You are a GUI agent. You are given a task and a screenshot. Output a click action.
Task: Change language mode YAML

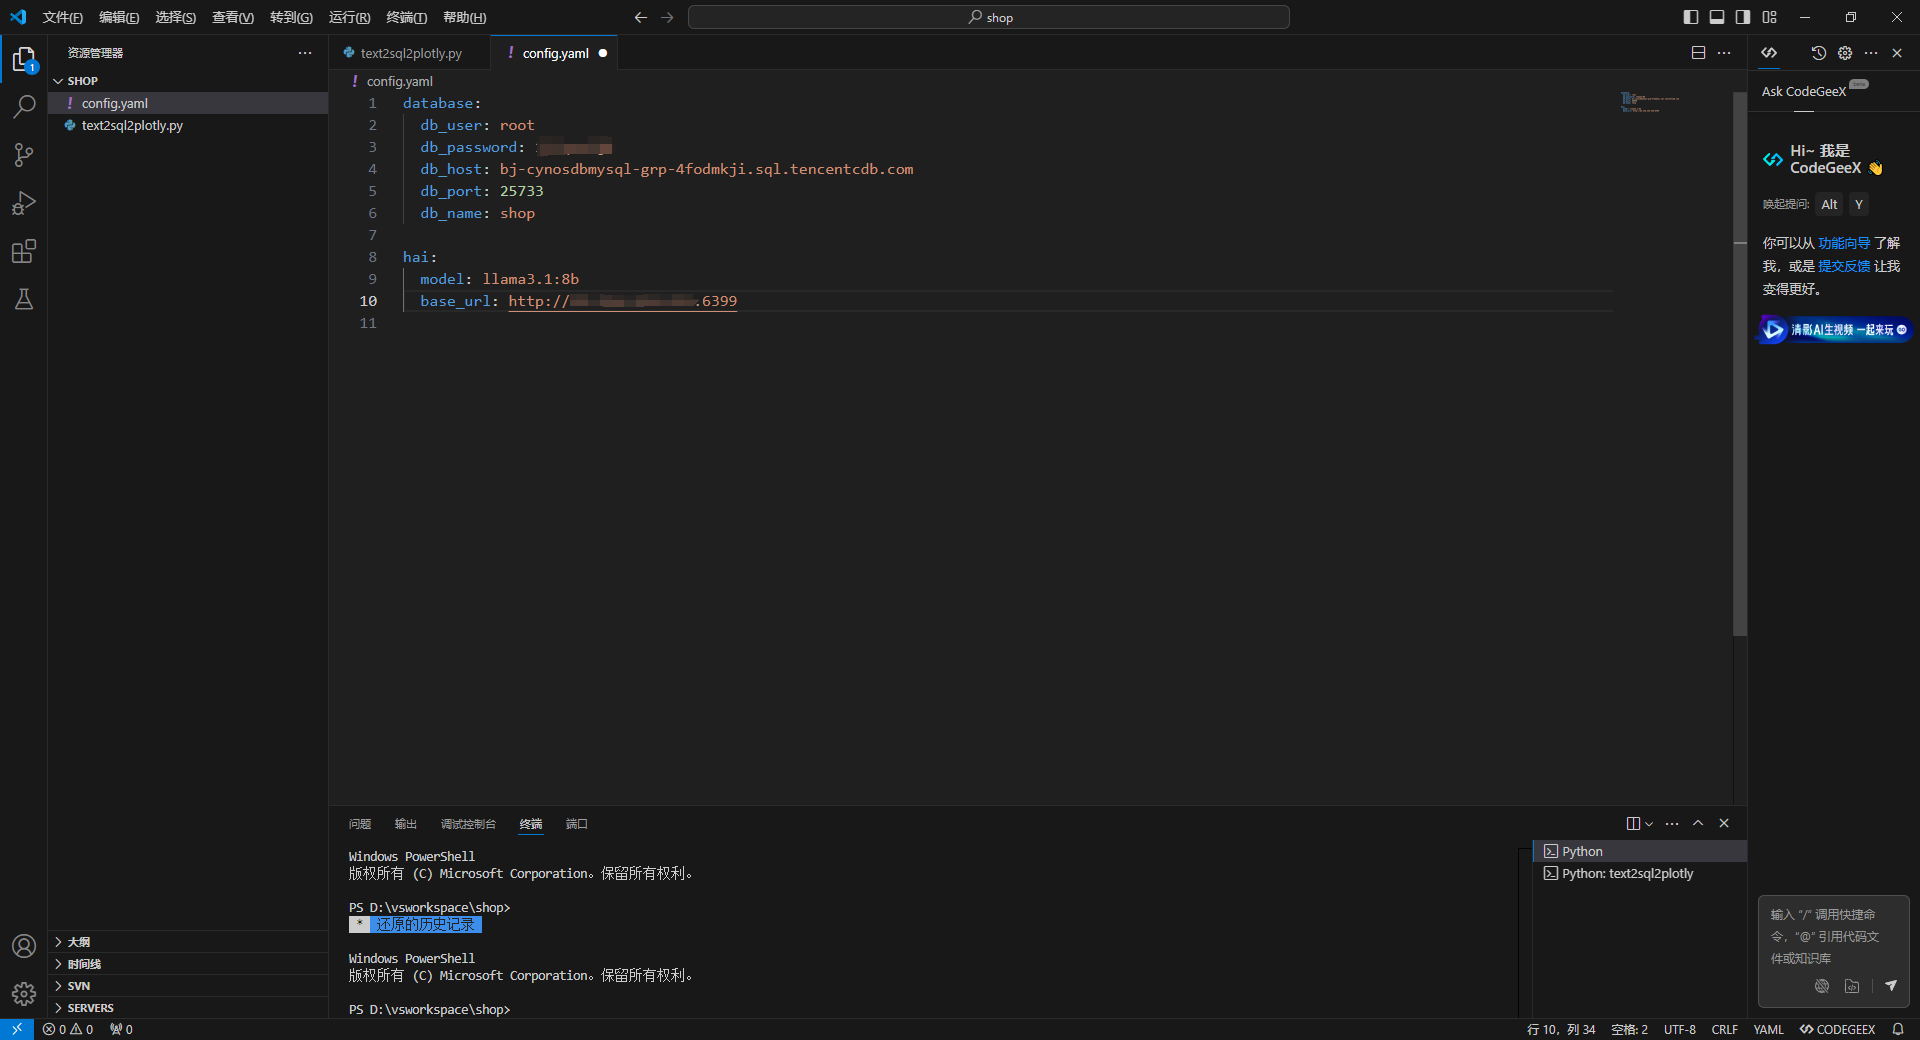pos(1768,1029)
